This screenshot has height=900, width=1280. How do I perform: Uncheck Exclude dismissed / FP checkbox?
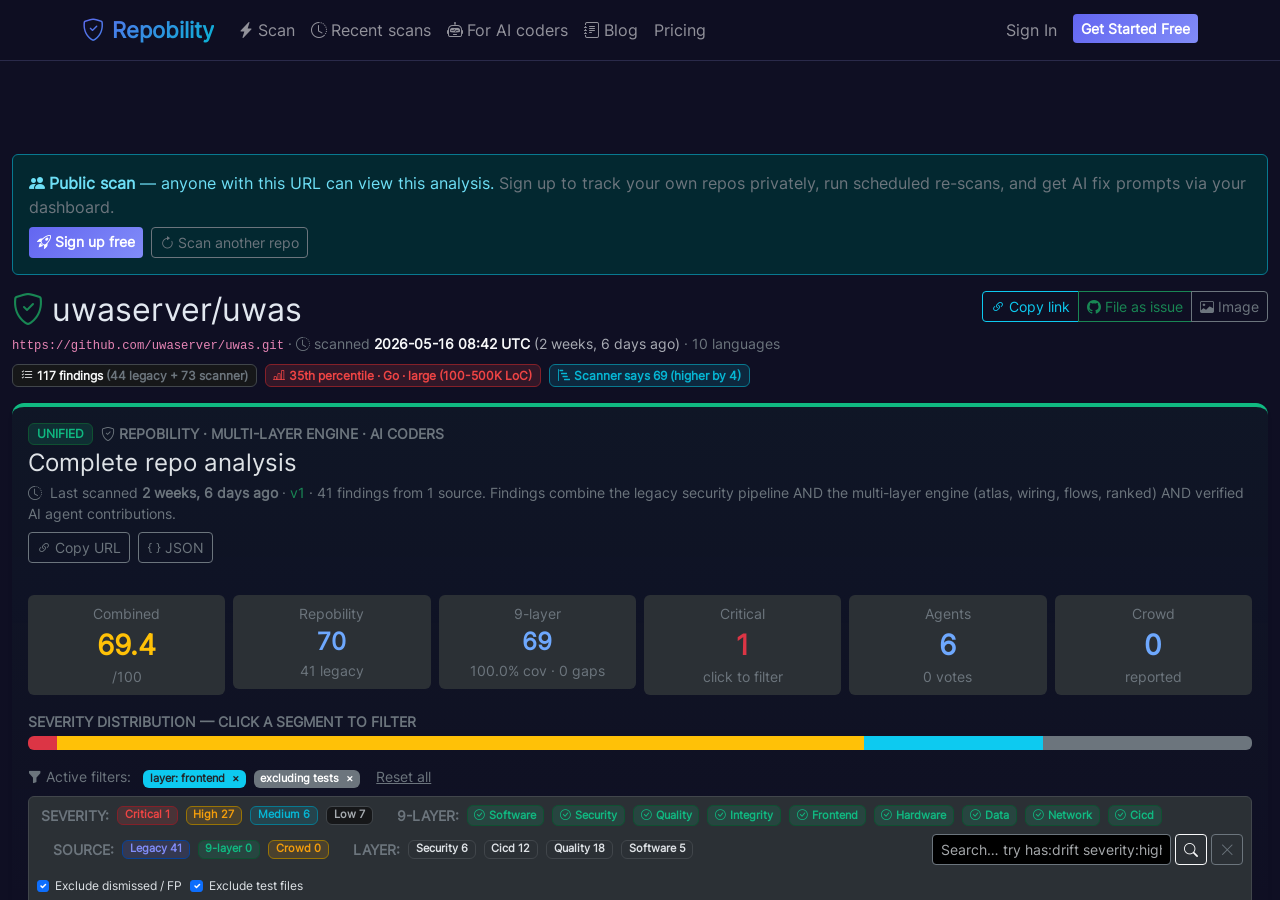pos(43,886)
